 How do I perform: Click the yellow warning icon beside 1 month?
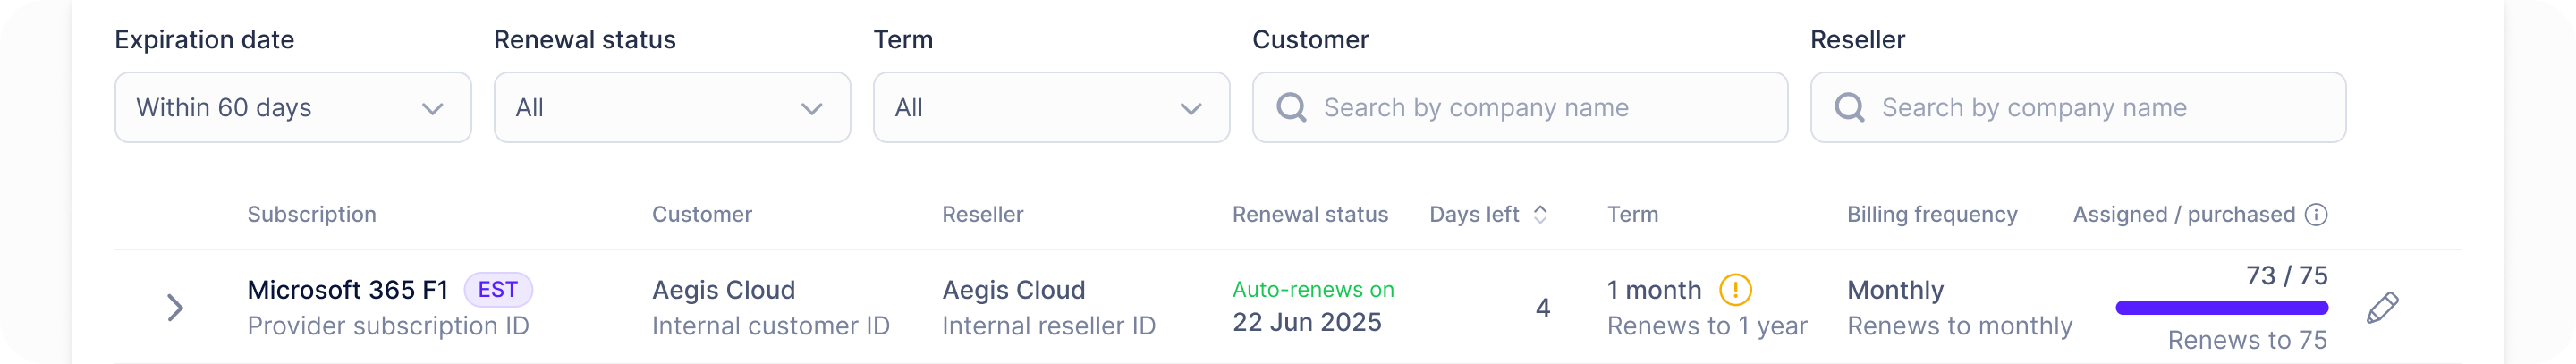click(x=1735, y=290)
